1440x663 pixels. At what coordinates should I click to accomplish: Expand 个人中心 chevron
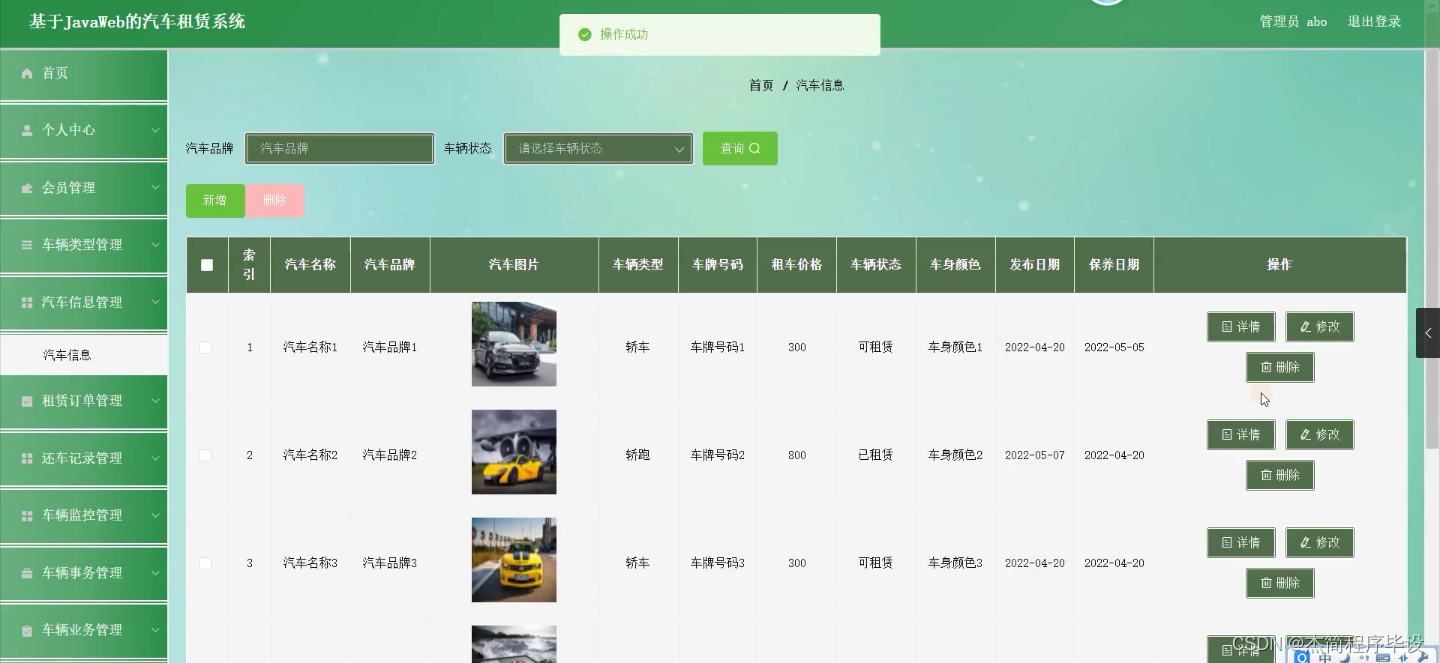155,130
